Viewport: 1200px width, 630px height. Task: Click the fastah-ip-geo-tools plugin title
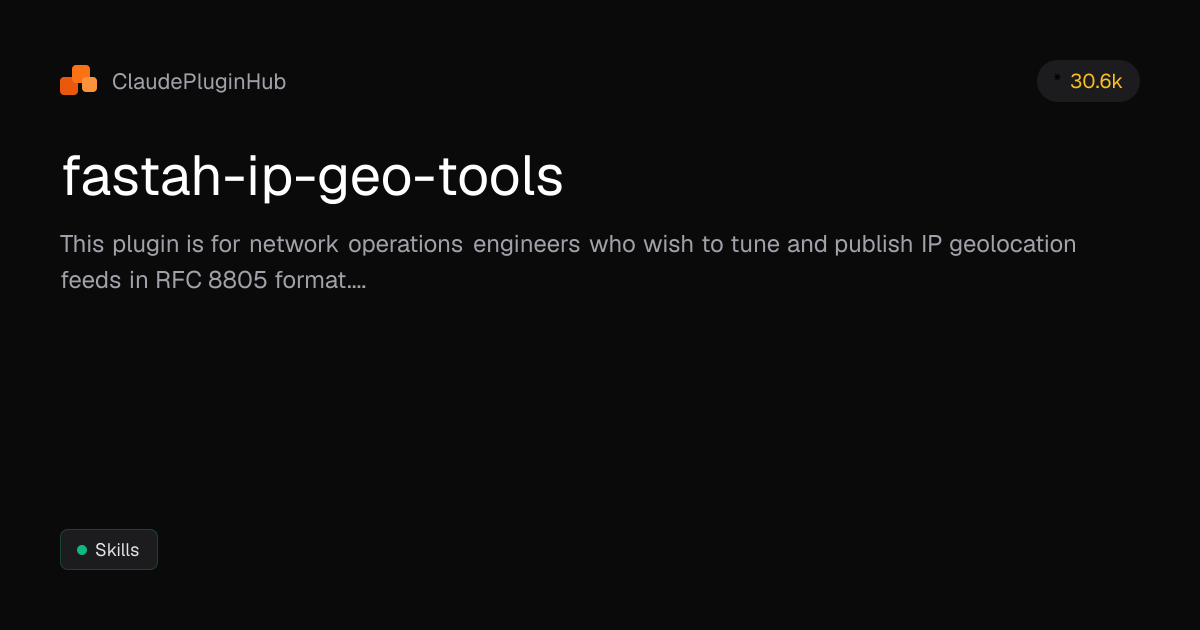coord(312,178)
